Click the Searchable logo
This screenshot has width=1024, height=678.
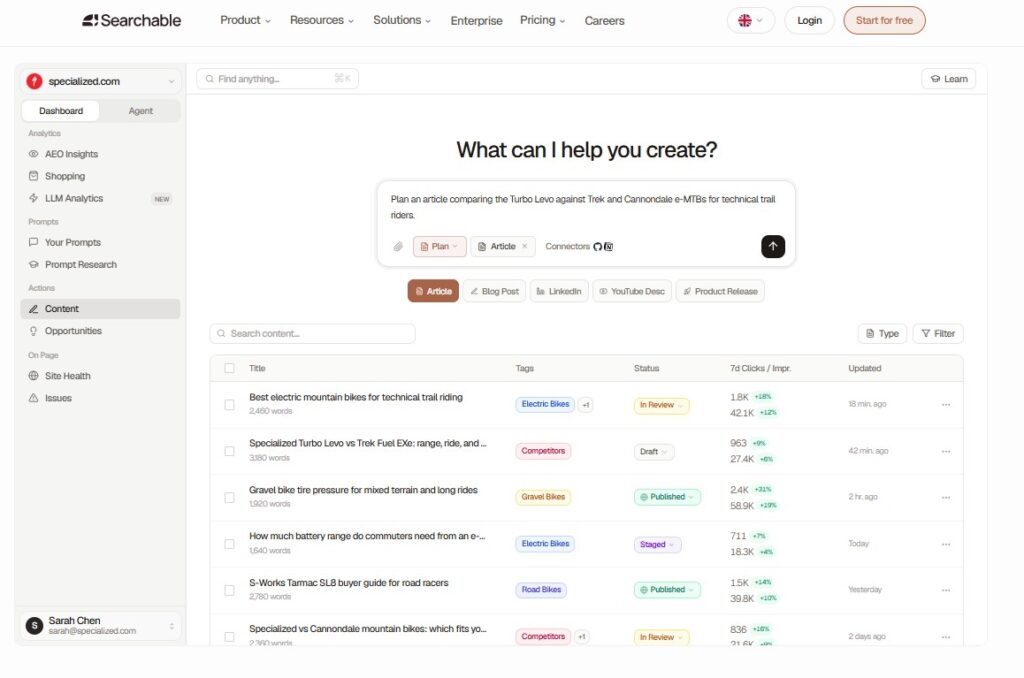(x=131, y=20)
